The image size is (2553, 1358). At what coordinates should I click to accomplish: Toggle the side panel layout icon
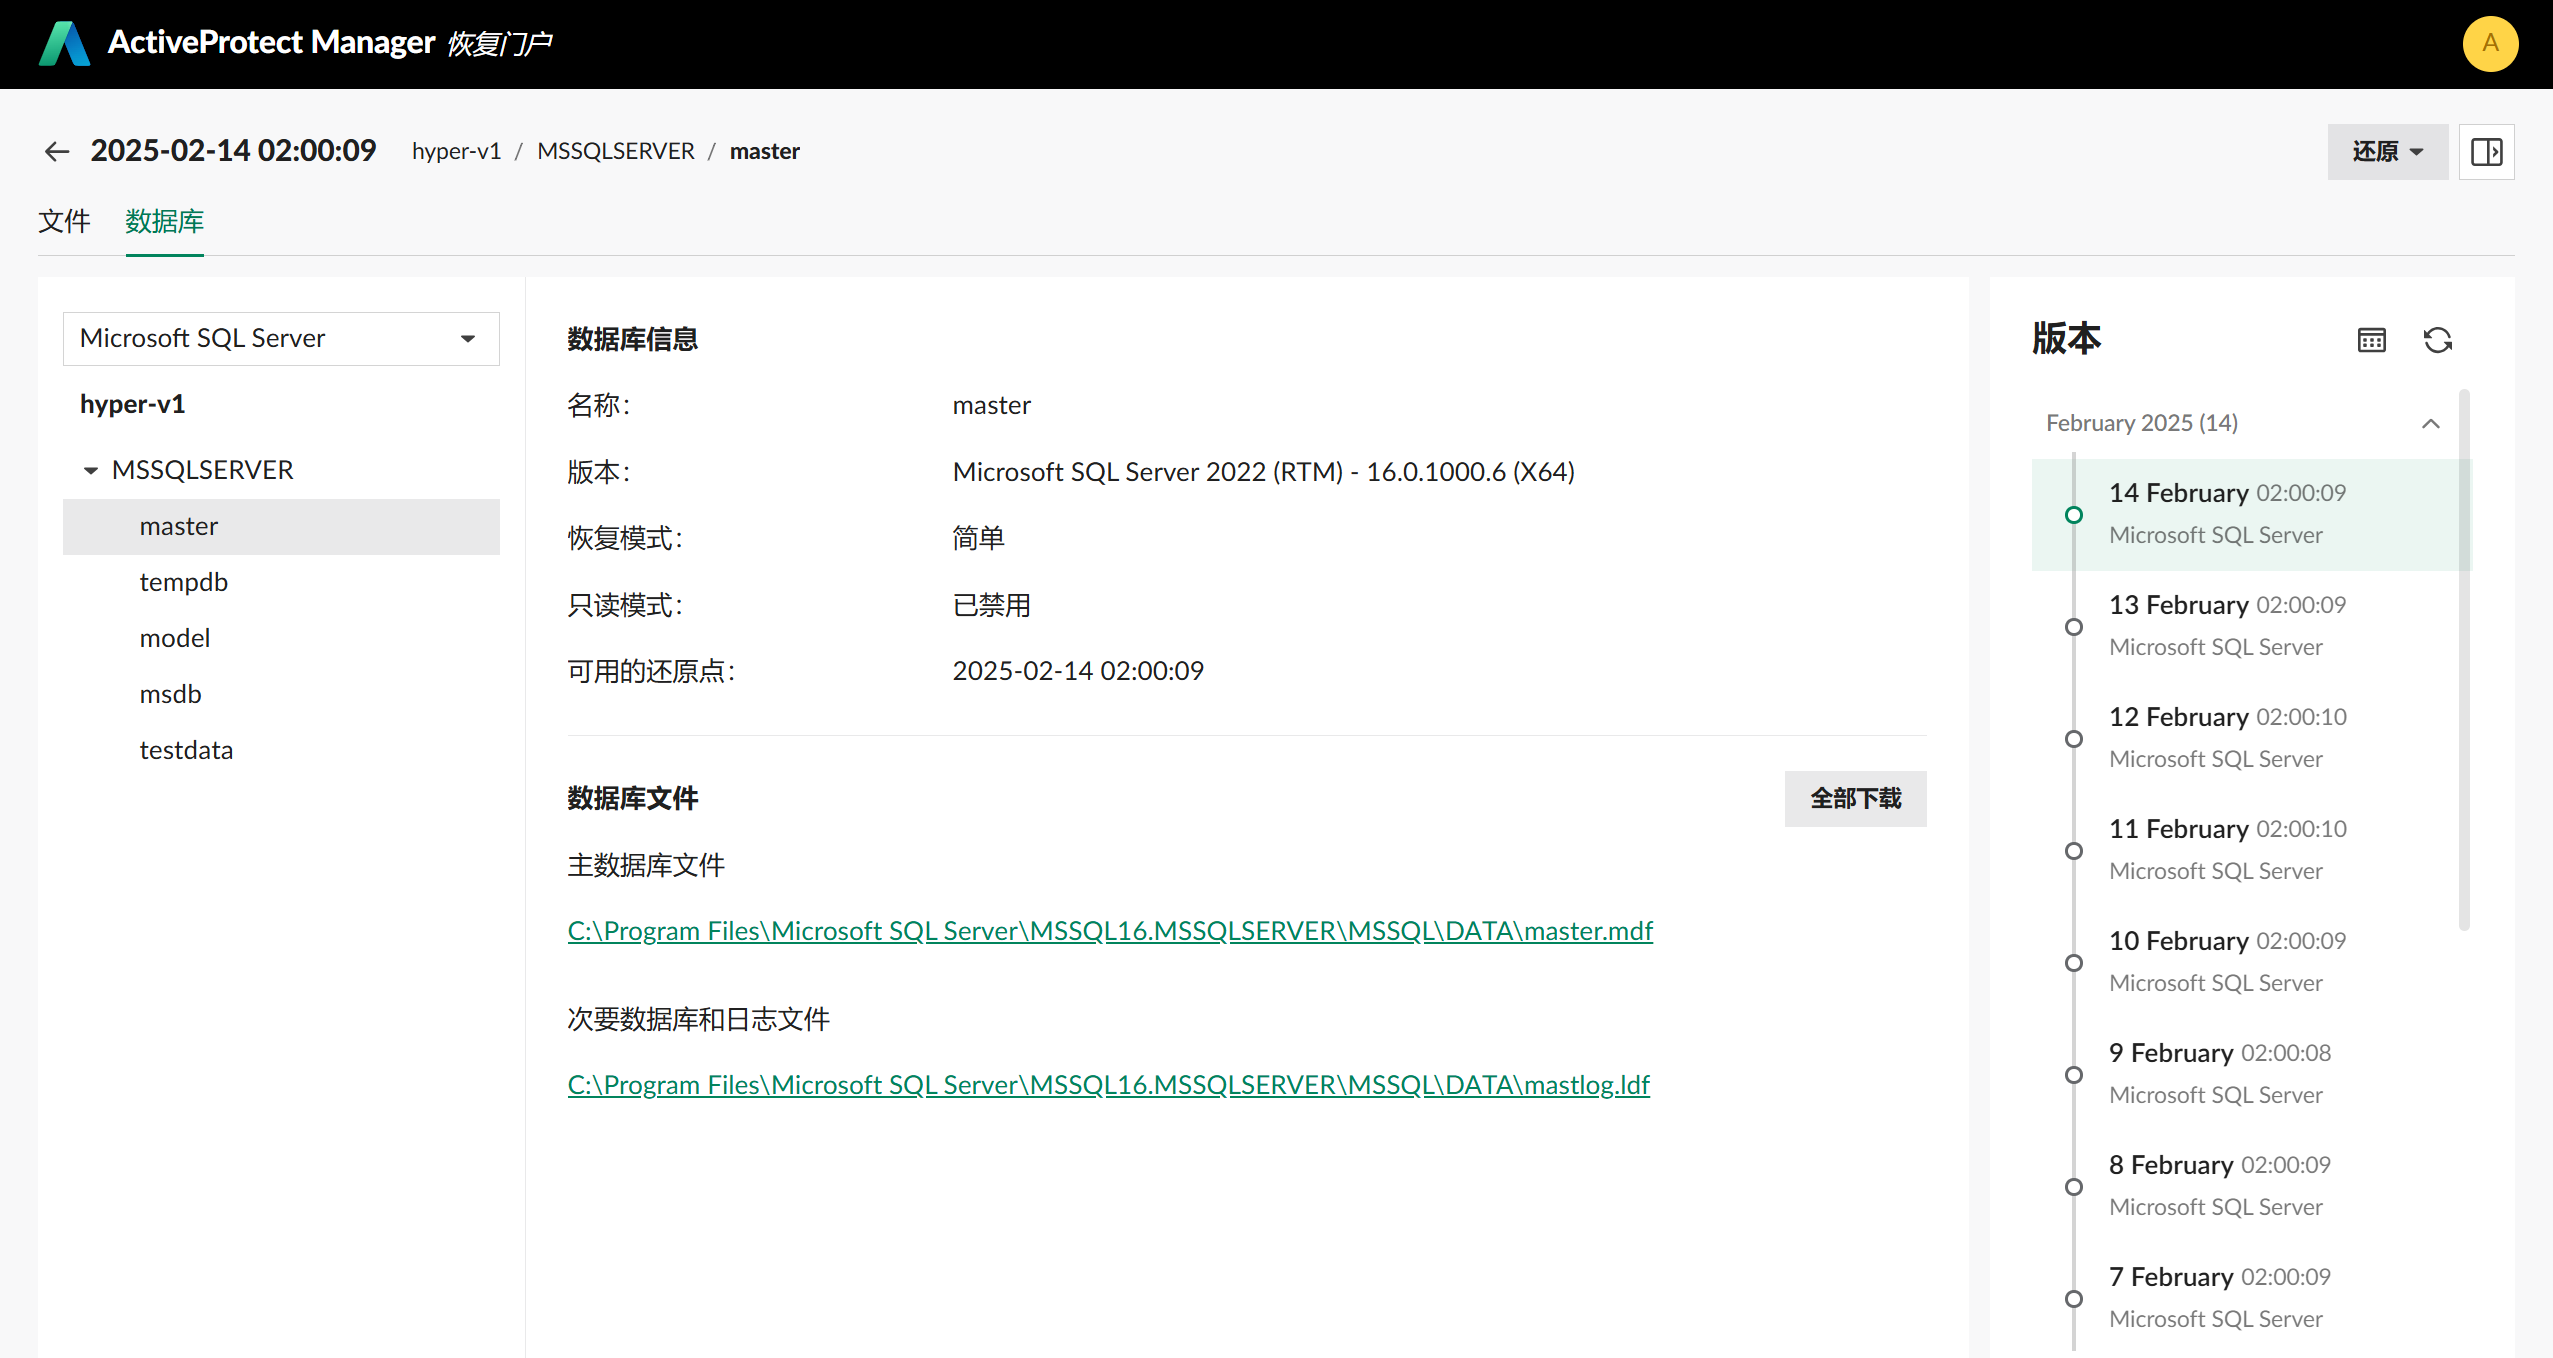[x=2486, y=152]
